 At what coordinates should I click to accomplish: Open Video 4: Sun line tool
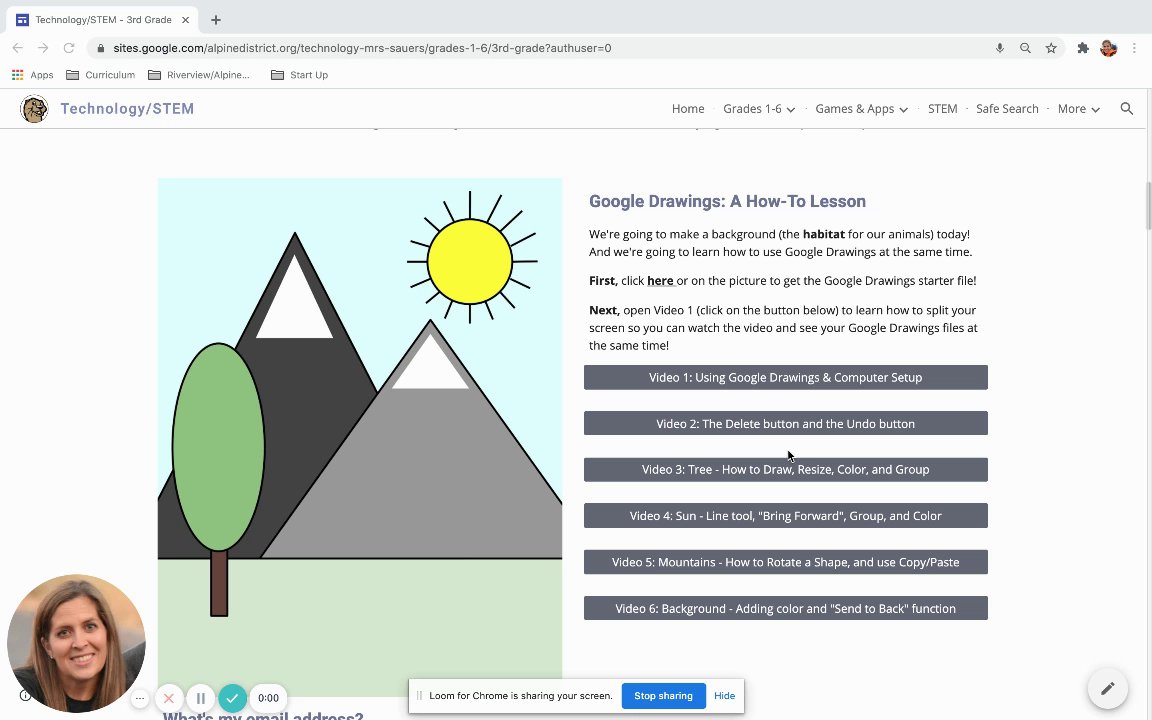click(785, 516)
